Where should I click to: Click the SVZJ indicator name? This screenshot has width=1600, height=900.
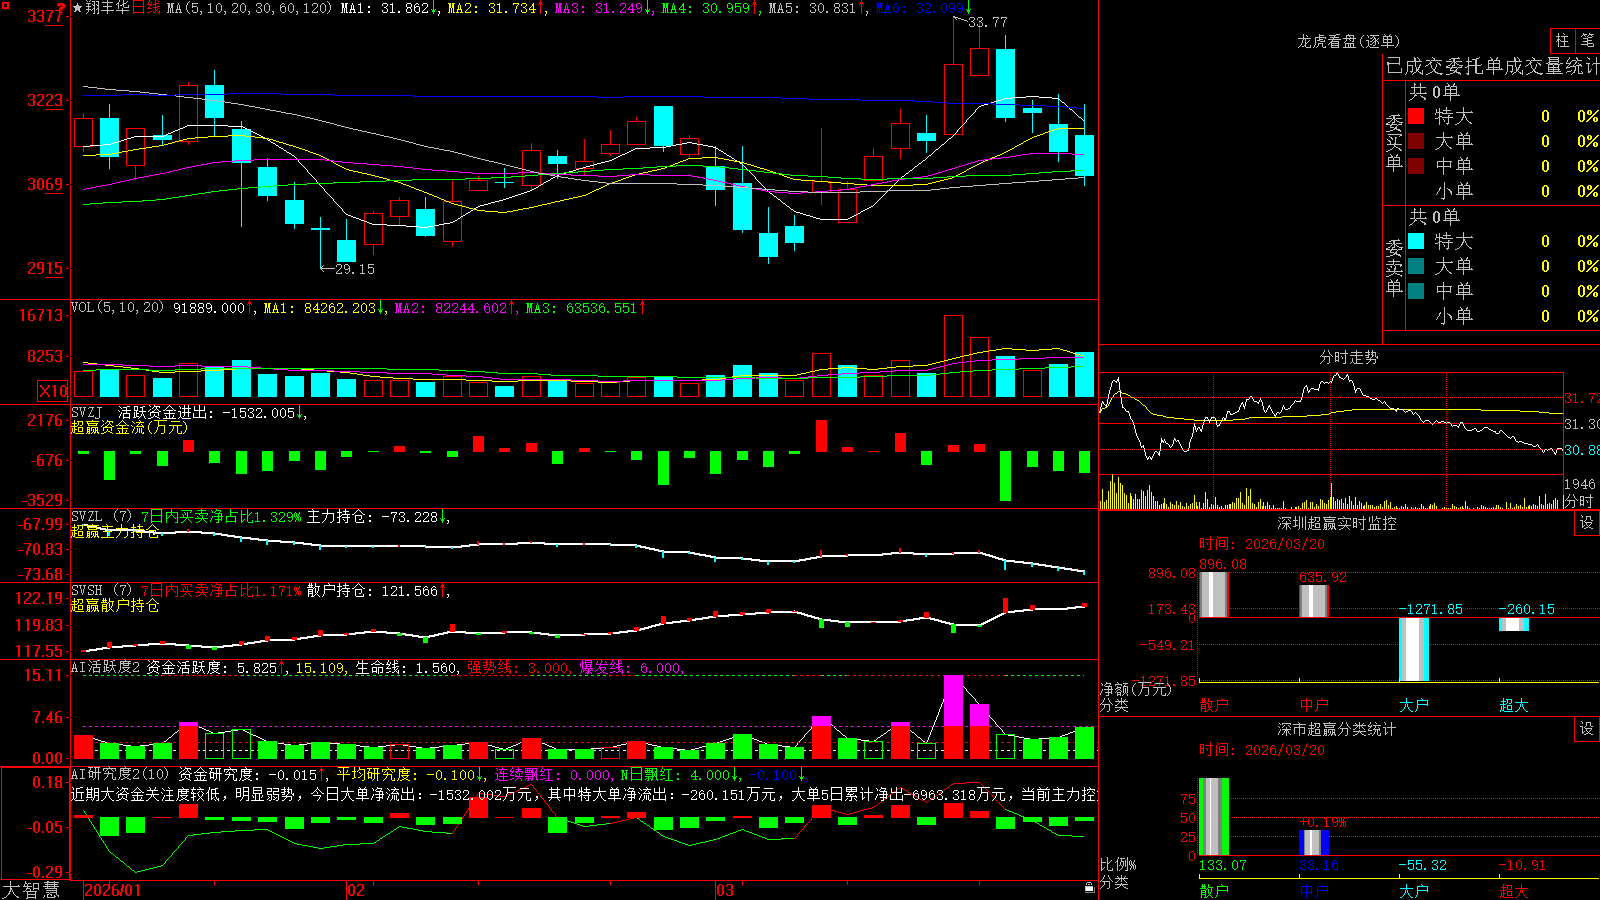[x=87, y=412]
